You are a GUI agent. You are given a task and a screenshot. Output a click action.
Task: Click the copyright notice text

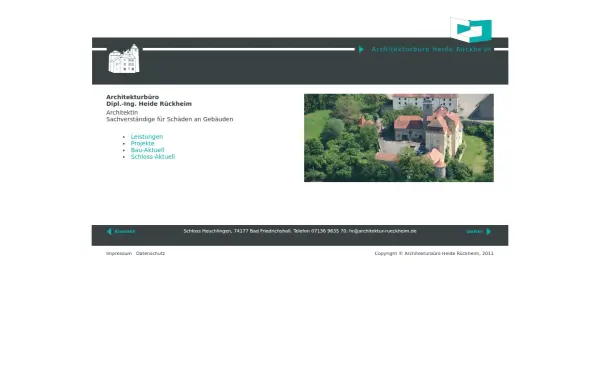click(434, 253)
